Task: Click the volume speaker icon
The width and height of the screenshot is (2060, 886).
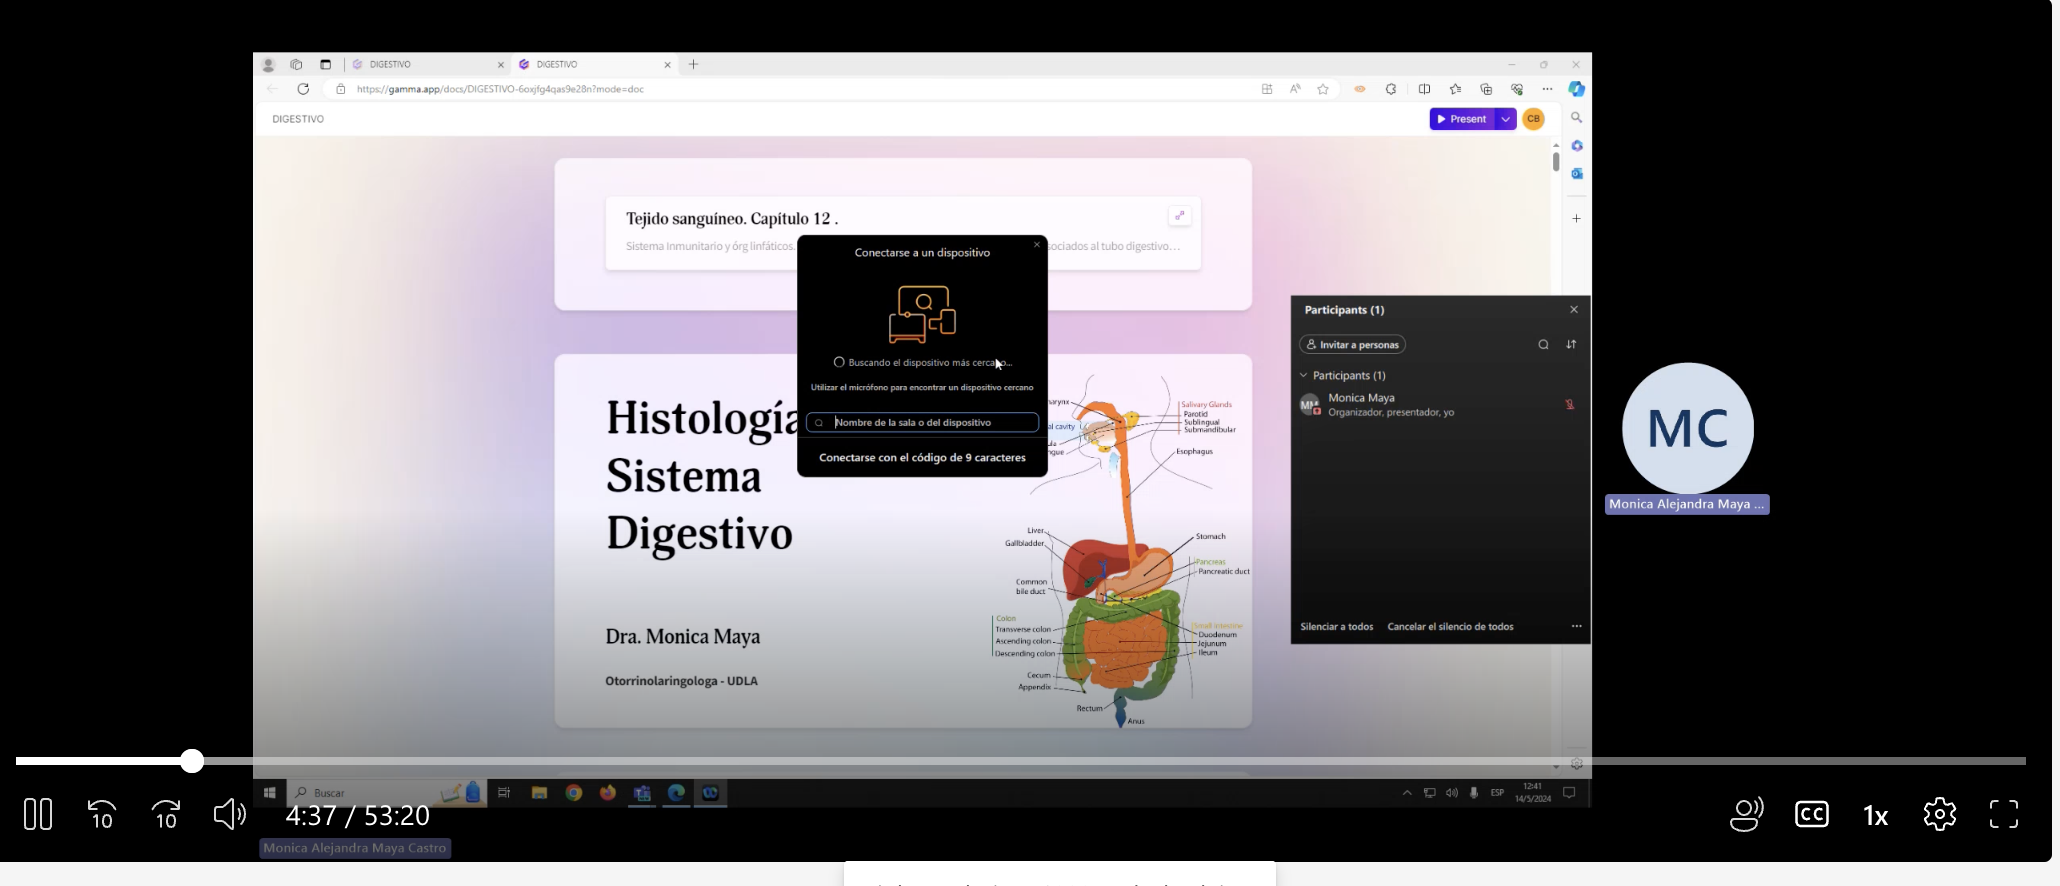Action: point(229,814)
